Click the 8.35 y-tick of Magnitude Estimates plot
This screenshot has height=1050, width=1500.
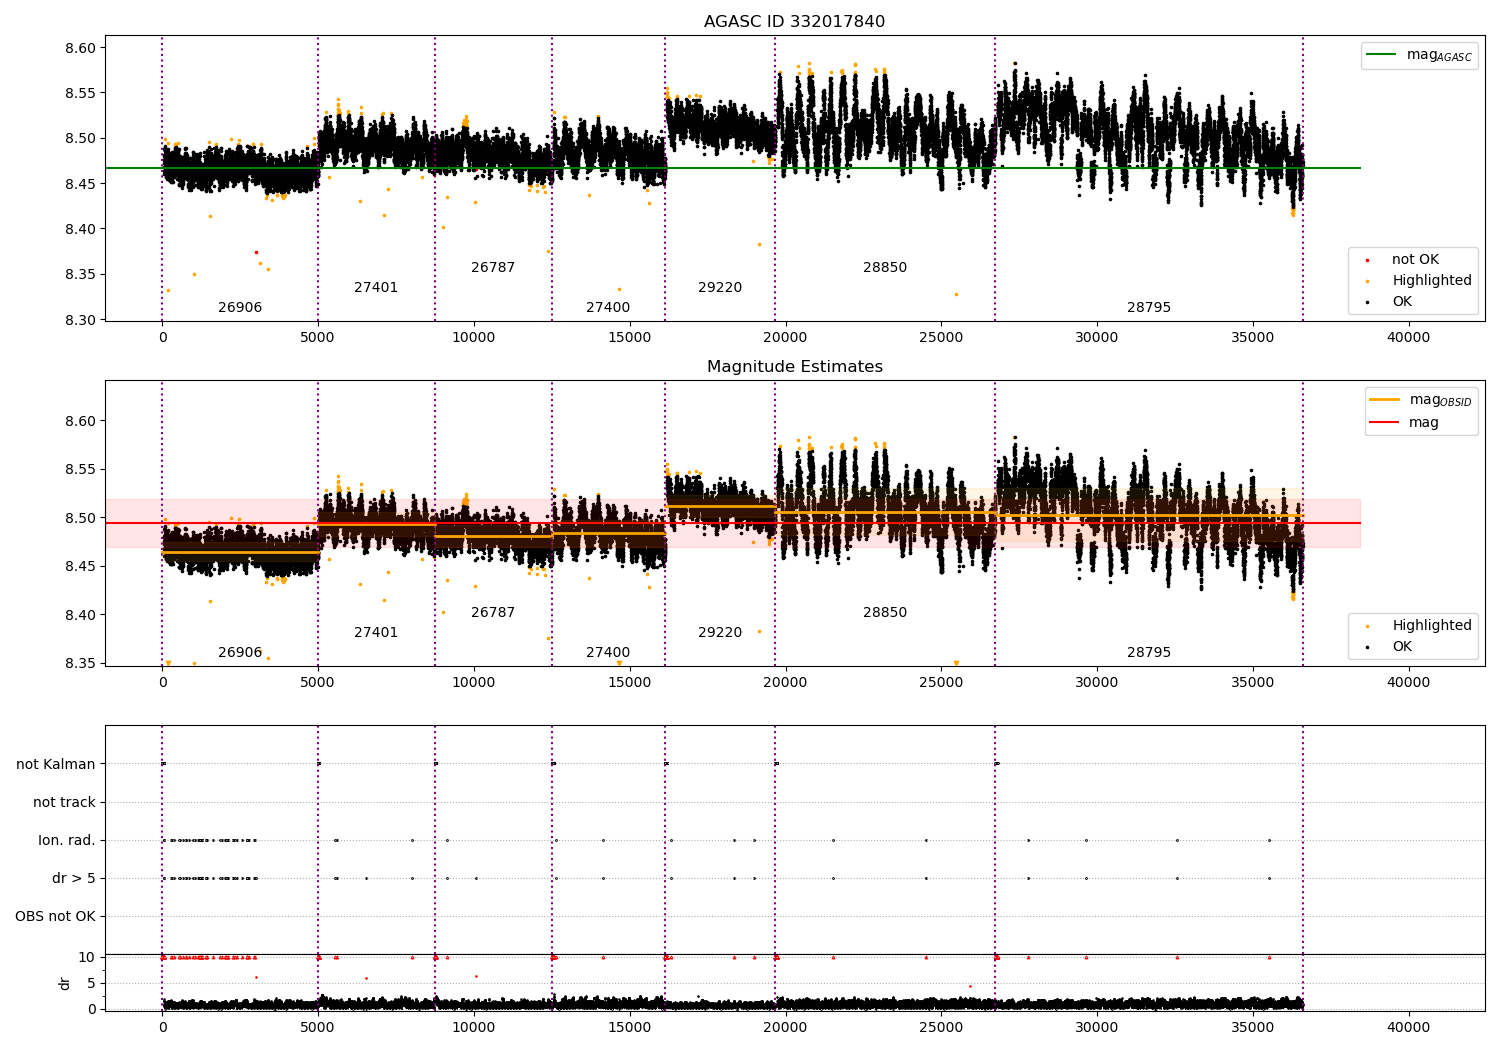tap(81, 664)
